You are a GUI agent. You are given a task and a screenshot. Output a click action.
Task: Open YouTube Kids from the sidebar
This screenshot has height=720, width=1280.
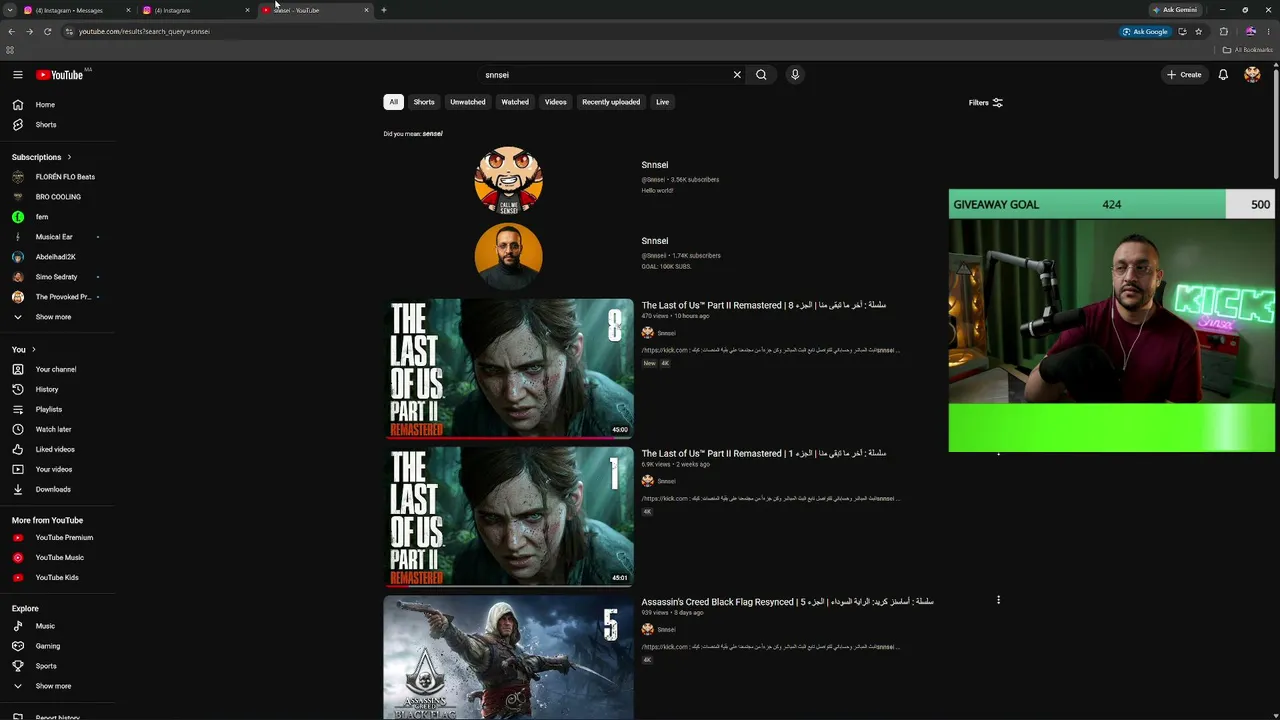coord(58,578)
